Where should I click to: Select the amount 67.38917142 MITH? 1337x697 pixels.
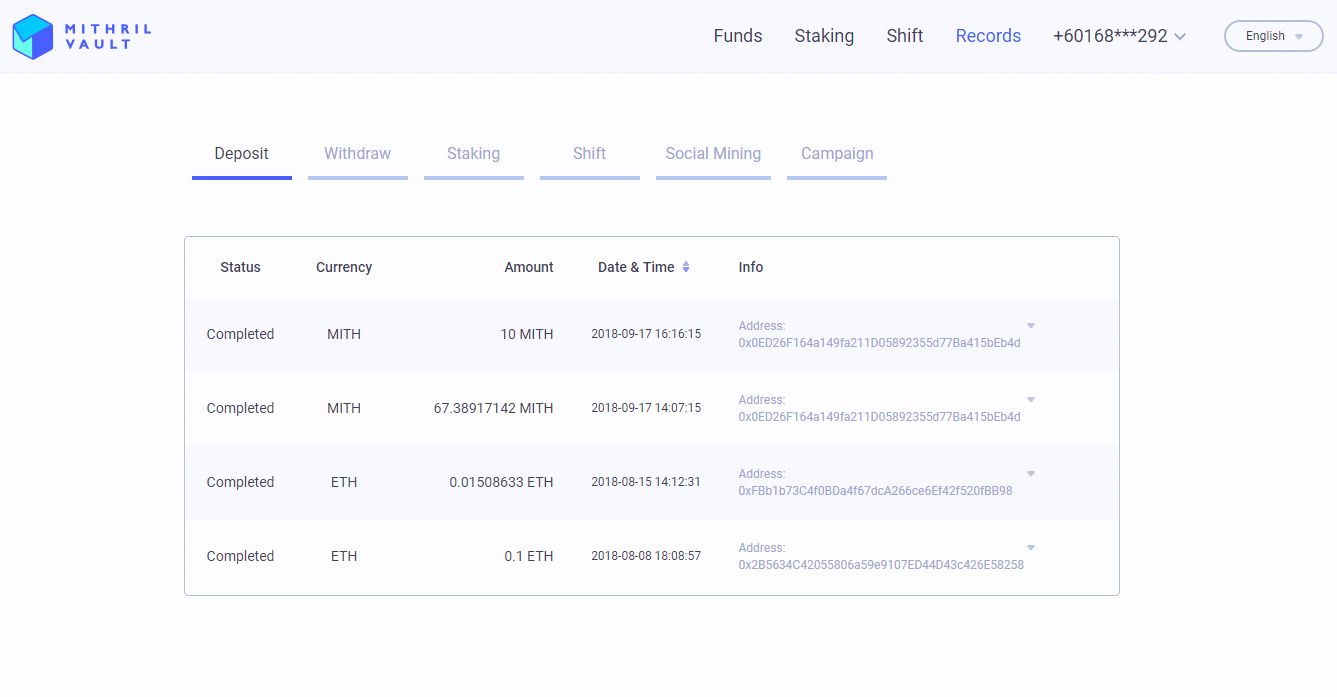pos(493,408)
